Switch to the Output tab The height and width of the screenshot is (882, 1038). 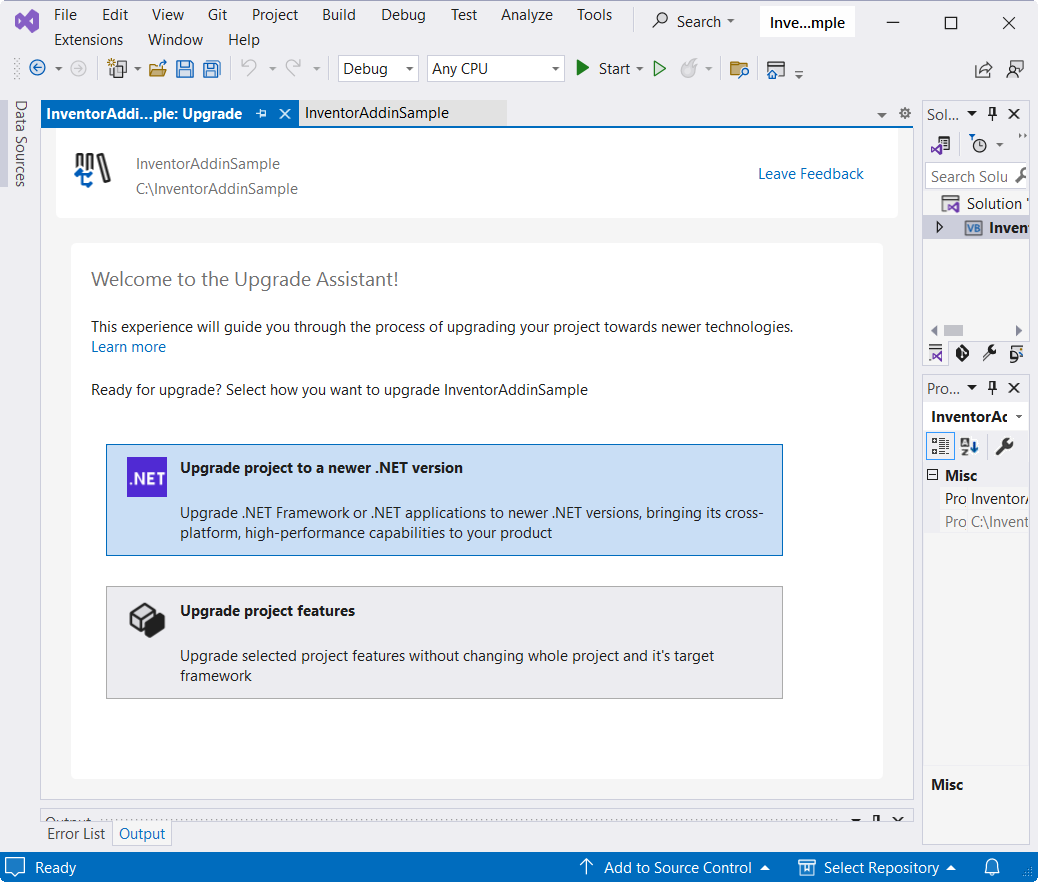[142, 834]
